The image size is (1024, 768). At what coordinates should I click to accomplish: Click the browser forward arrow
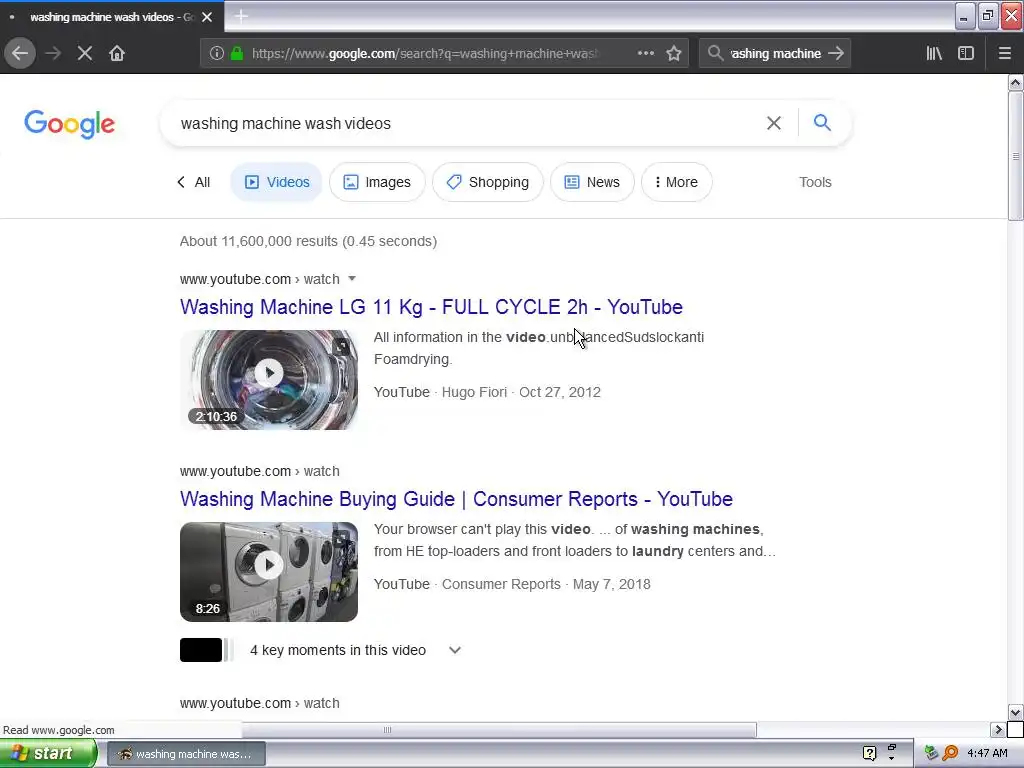click(x=53, y=53)
